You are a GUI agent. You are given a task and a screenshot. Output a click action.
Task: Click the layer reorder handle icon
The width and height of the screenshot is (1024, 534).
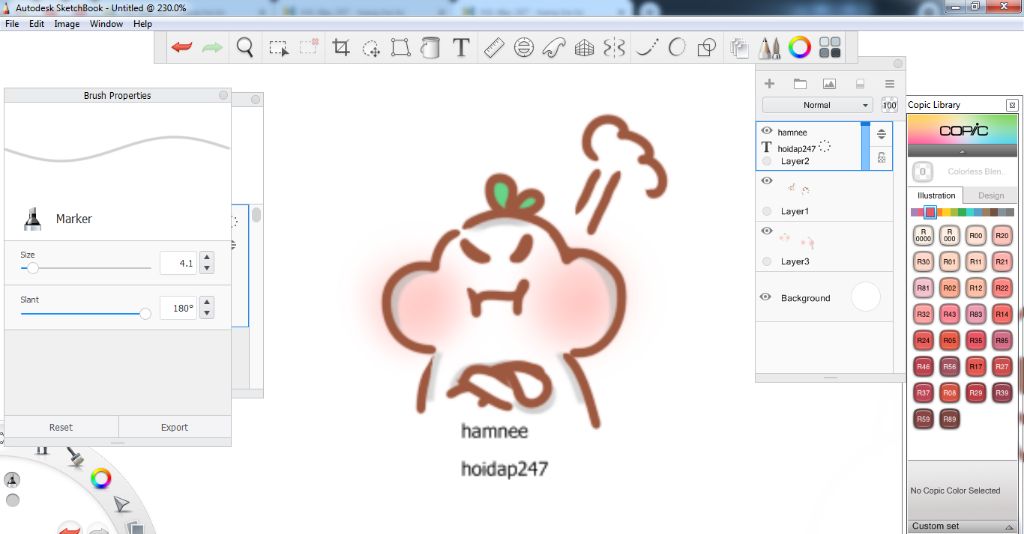click(881, 134)
